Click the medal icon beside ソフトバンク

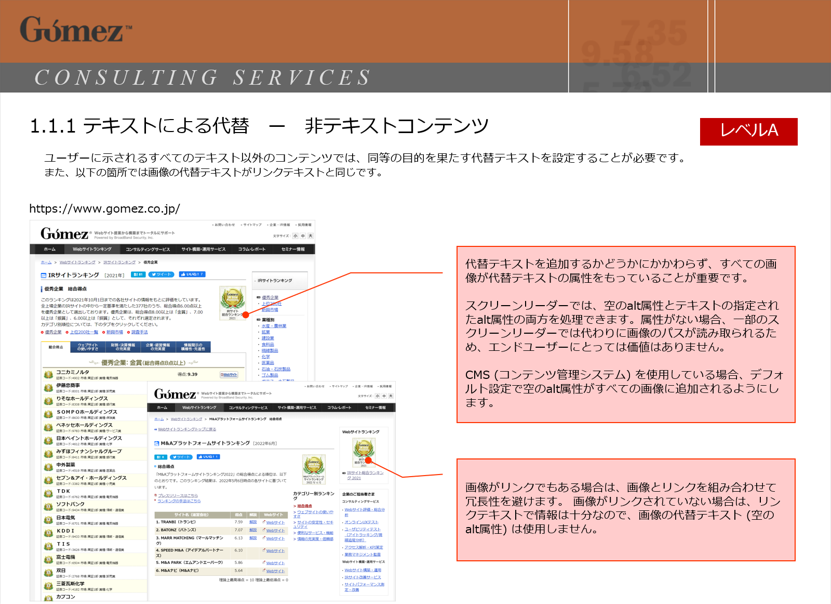[x=48, y=507]
